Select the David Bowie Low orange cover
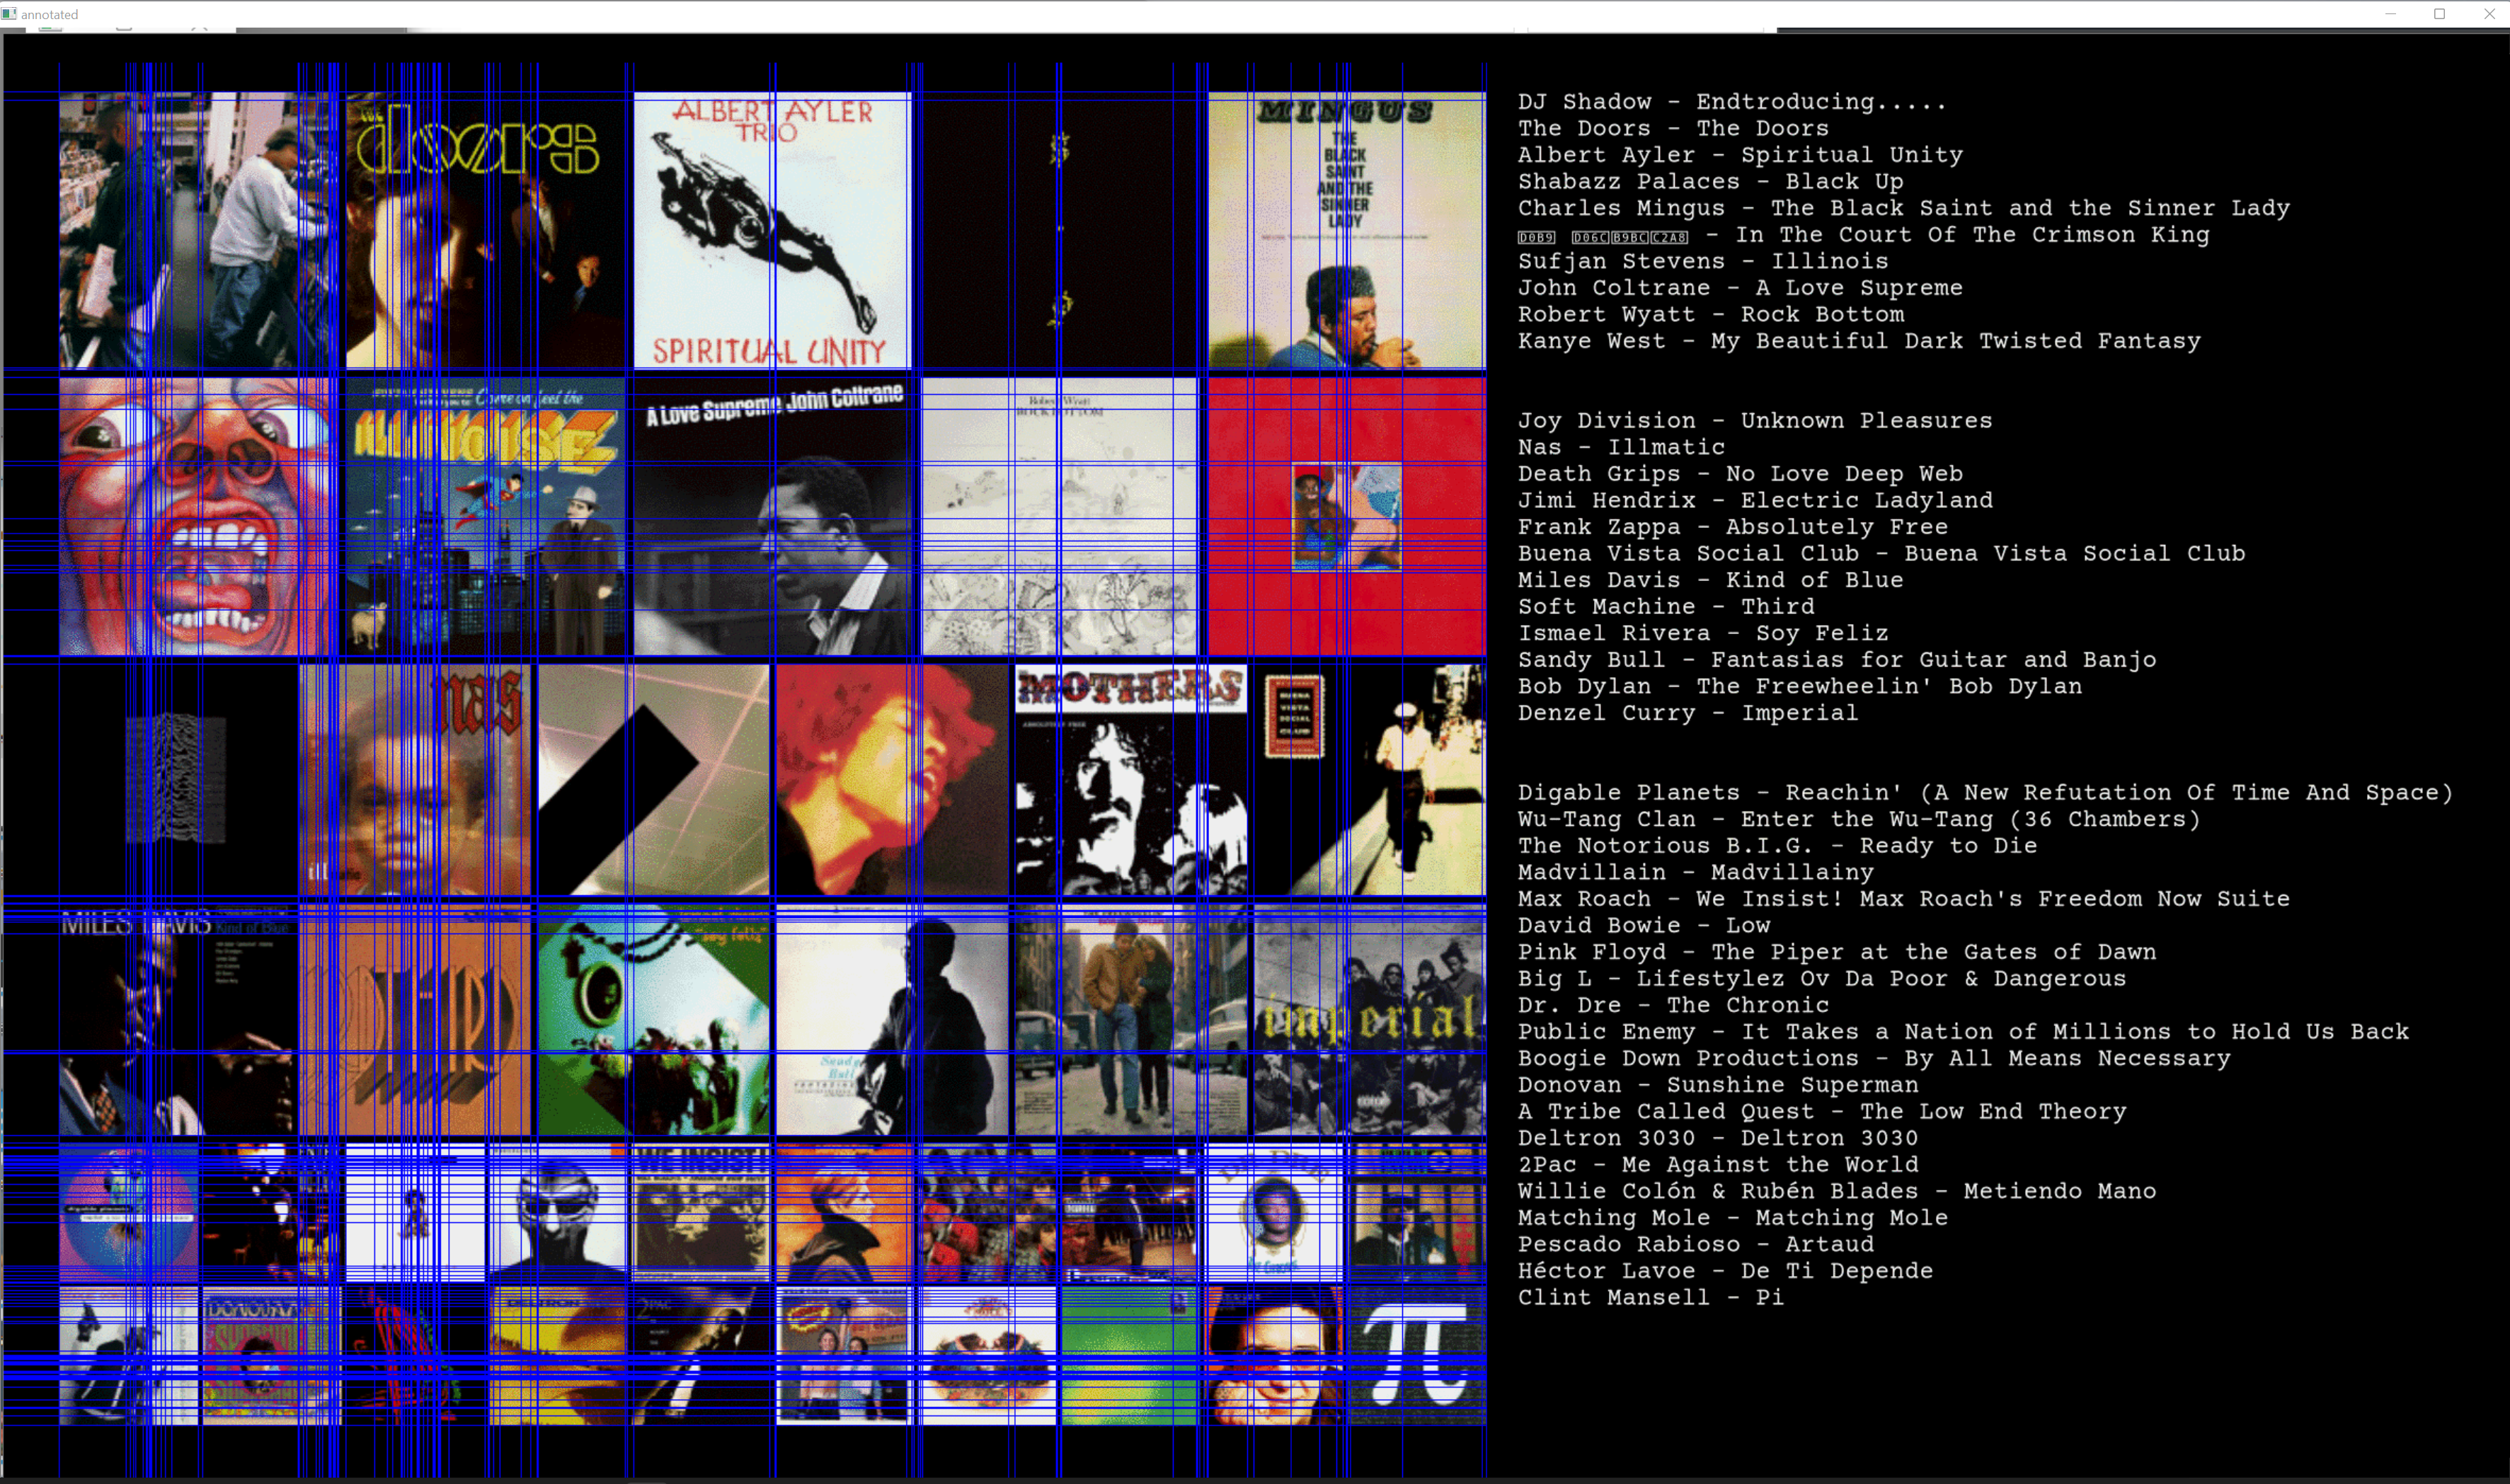 coord(844,1213)
